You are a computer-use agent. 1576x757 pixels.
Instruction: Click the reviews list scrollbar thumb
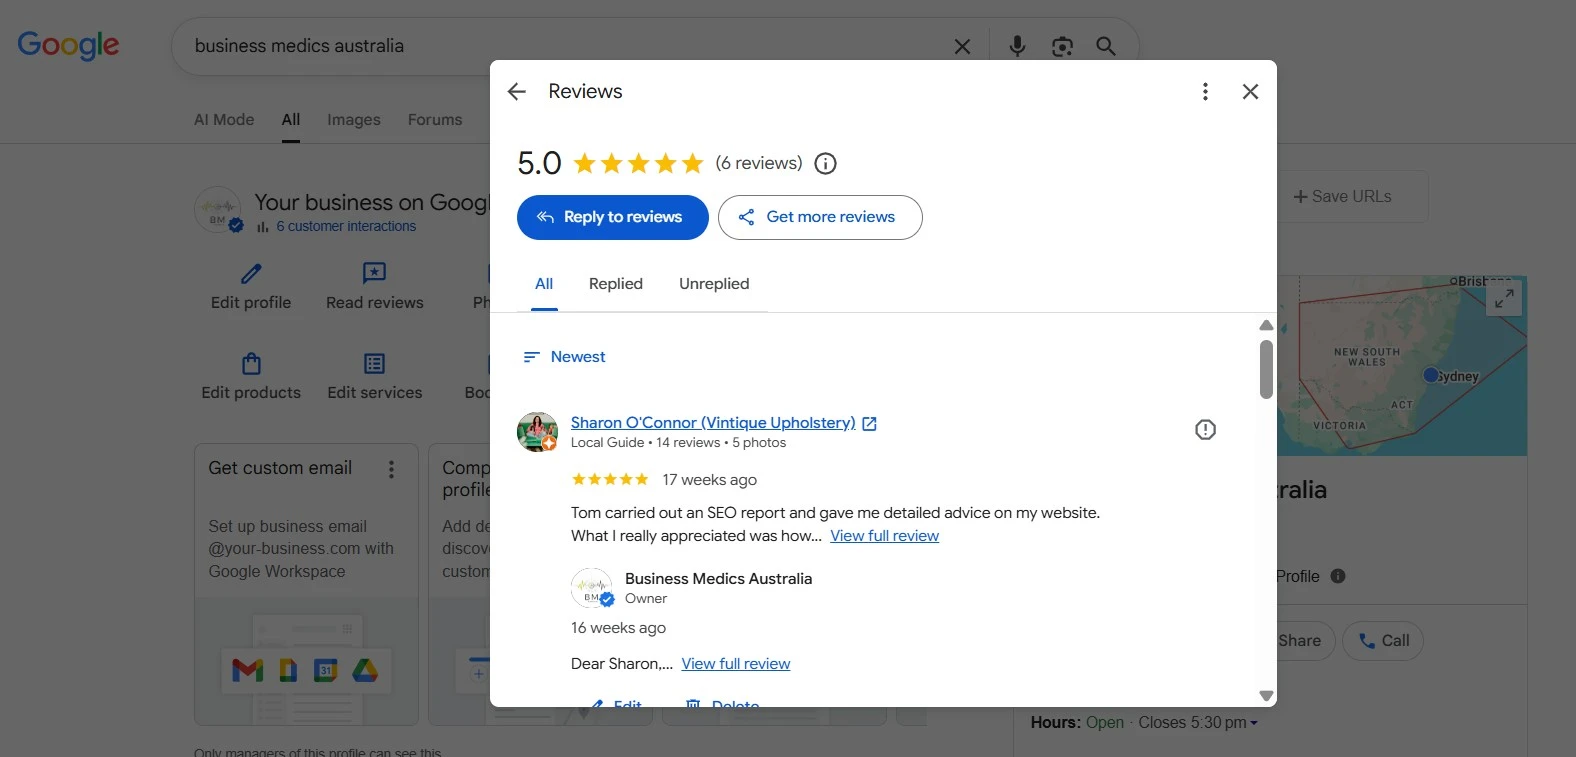coord(1266,370)
